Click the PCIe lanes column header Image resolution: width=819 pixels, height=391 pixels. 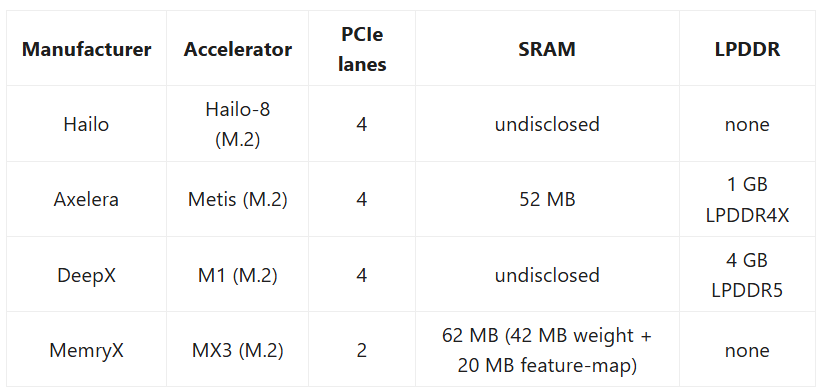[x=362, y=49]
